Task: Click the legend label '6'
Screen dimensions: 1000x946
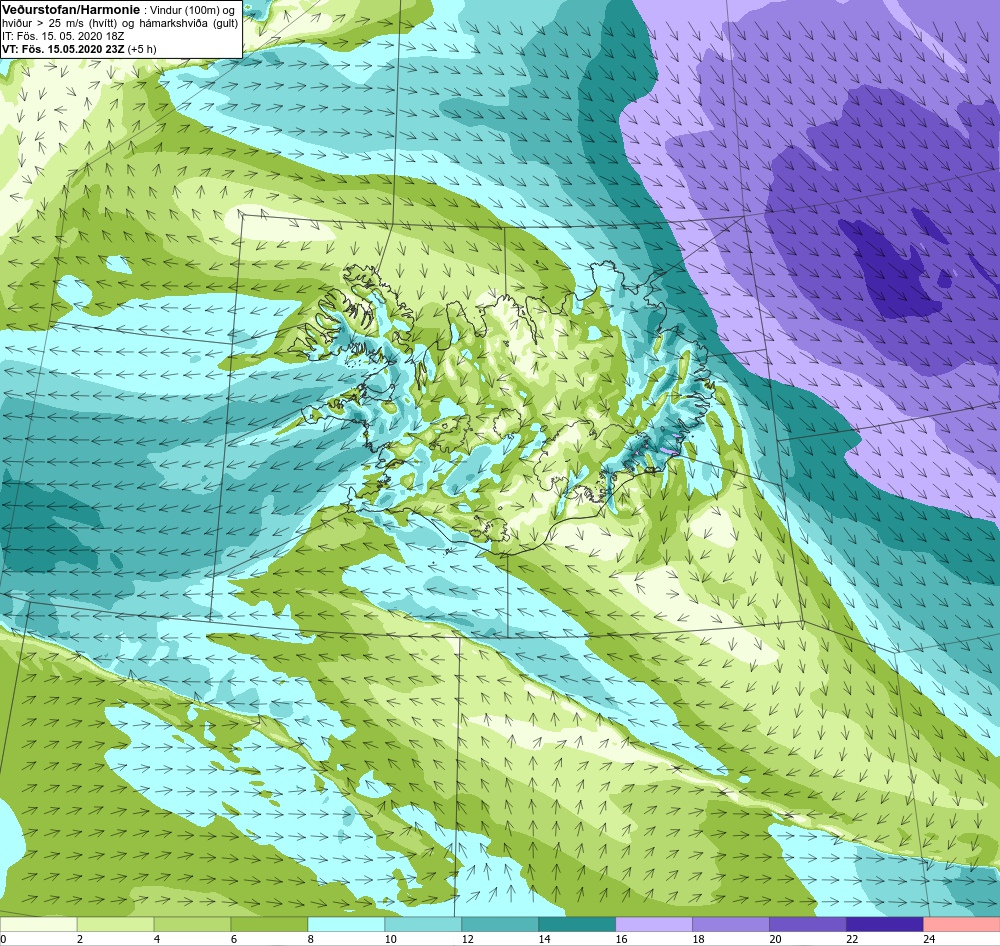Action: [x=234, y=939]
